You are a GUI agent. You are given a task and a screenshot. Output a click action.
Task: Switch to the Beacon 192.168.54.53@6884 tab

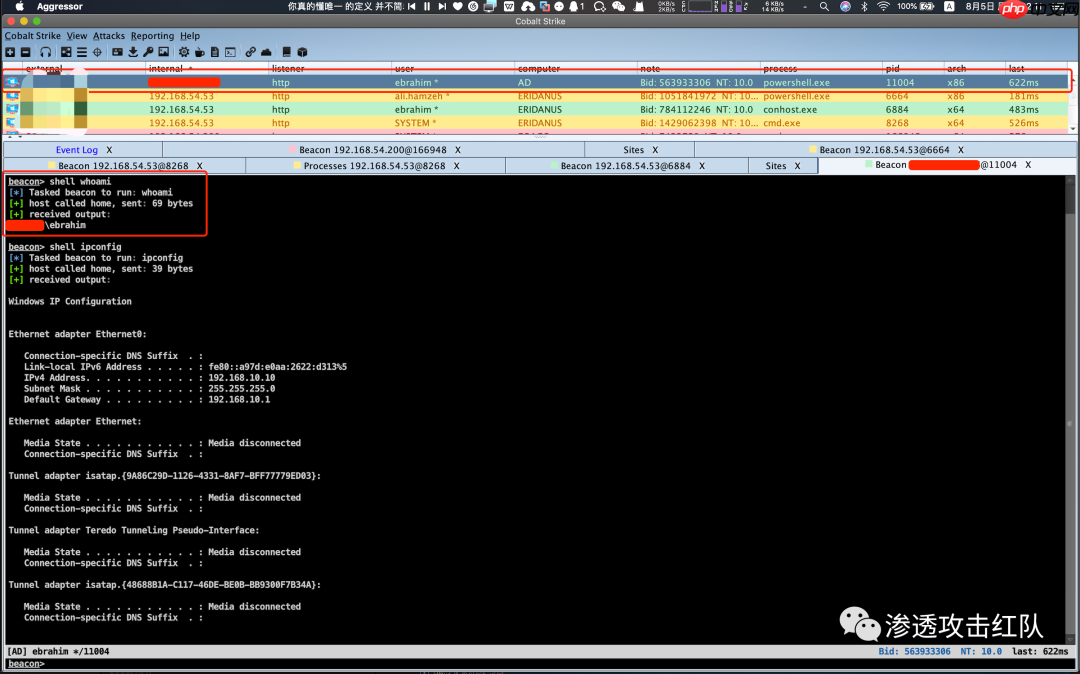point(625,166)
